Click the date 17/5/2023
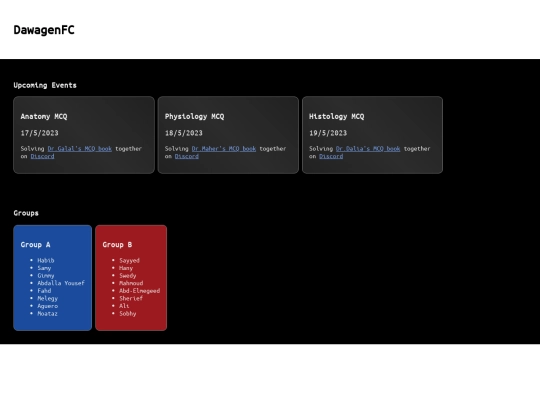Viewport: 540px width, 405px height. (39, 133)
